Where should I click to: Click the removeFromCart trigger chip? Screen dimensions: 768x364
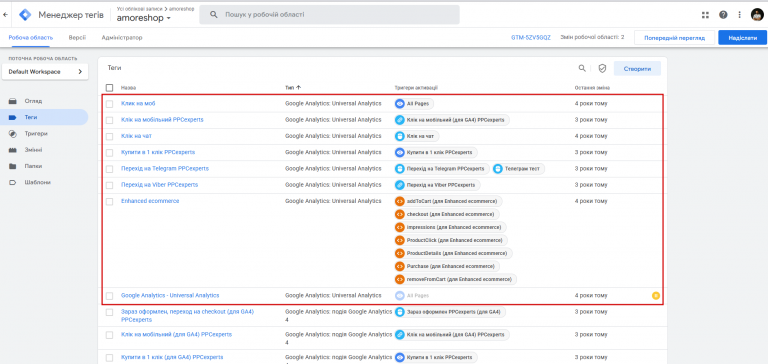click(x=456, y=279)
